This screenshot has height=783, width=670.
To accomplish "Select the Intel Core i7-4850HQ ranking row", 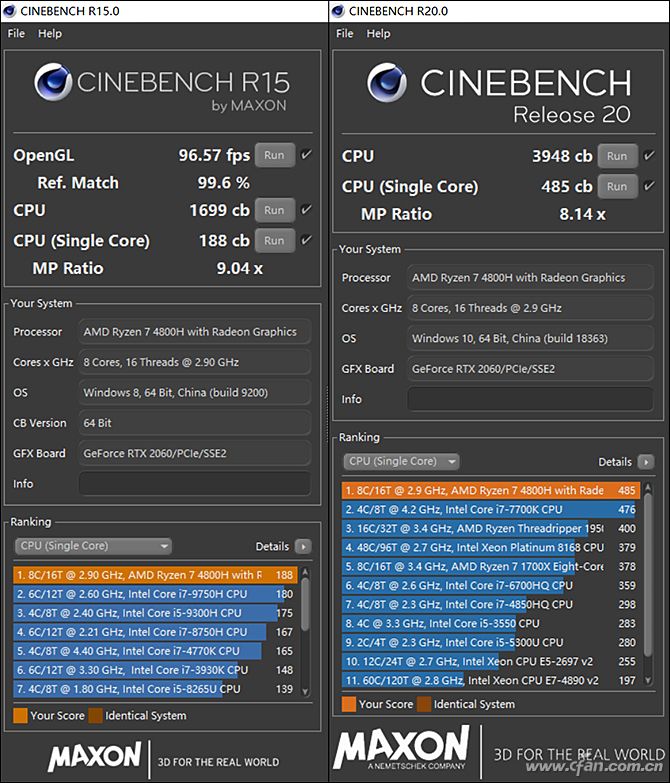I will (491, 604).
